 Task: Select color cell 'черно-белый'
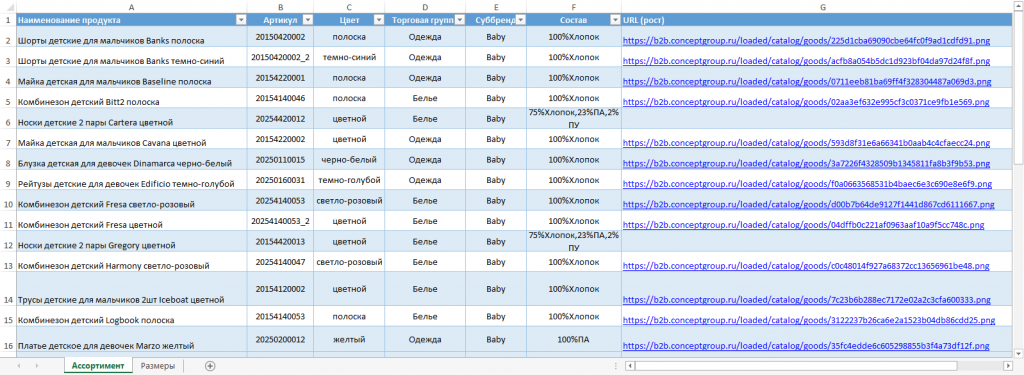pos(349,159)
